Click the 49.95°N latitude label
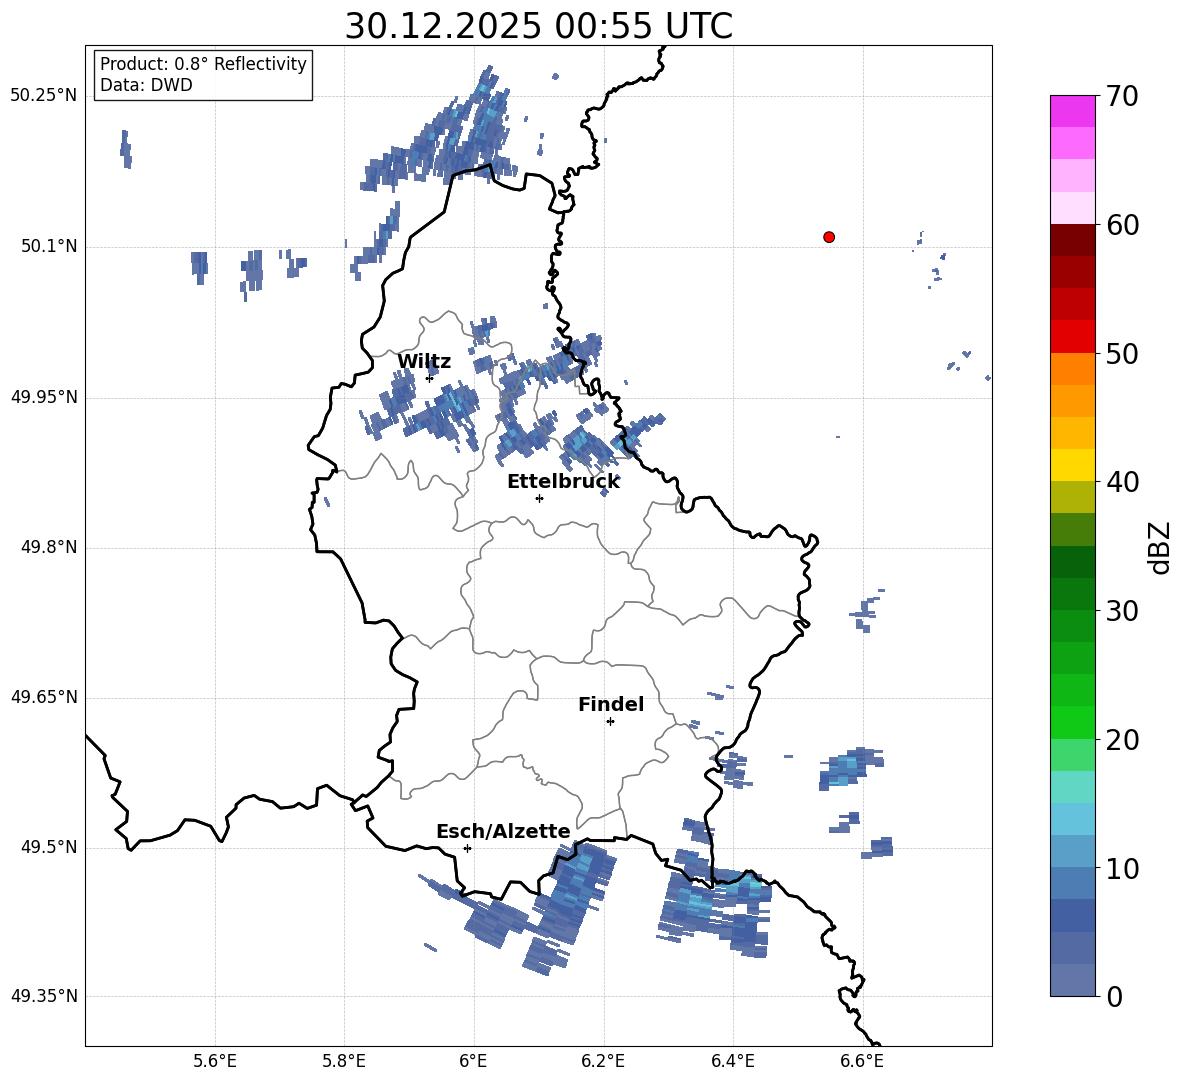Viewport: 1184px width, 1081px height. [x=44, y=397]
